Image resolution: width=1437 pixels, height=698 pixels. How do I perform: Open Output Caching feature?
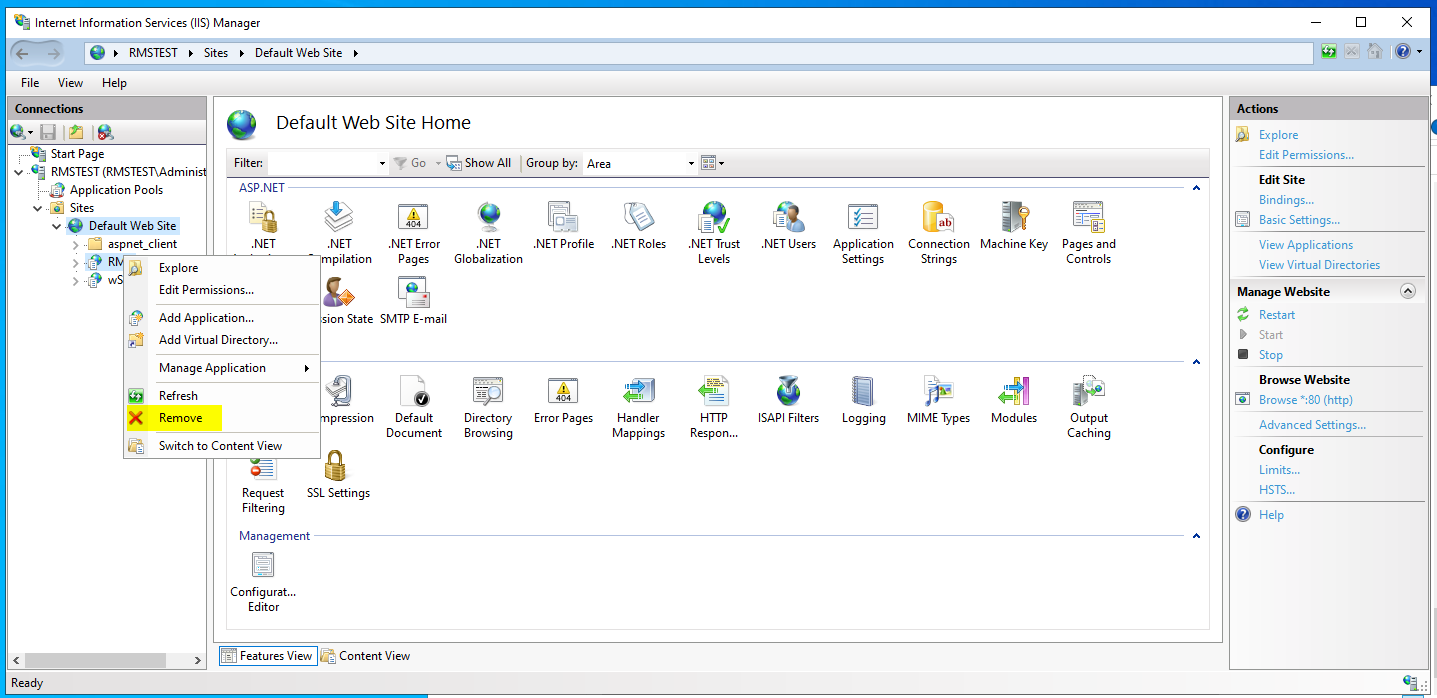[1089, 407]
